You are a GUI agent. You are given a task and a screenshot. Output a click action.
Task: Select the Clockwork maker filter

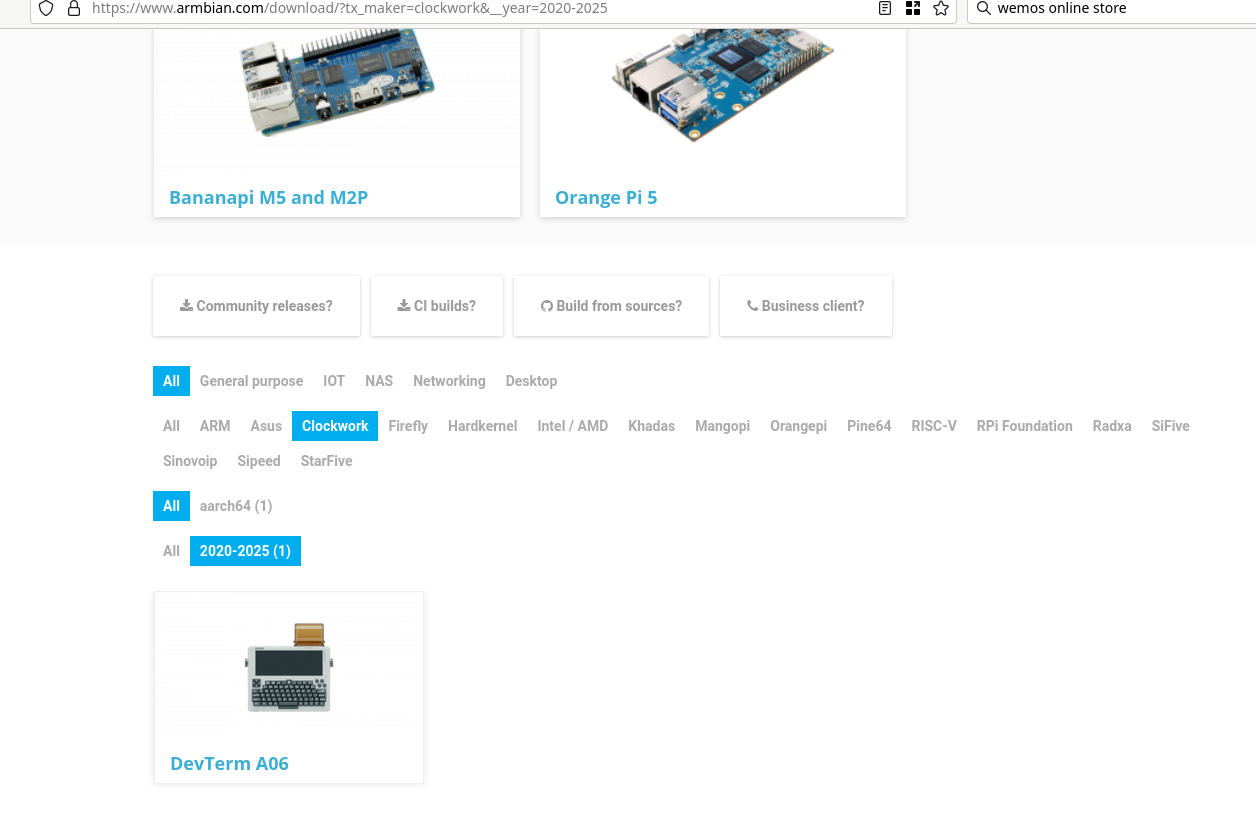[335, 426]
